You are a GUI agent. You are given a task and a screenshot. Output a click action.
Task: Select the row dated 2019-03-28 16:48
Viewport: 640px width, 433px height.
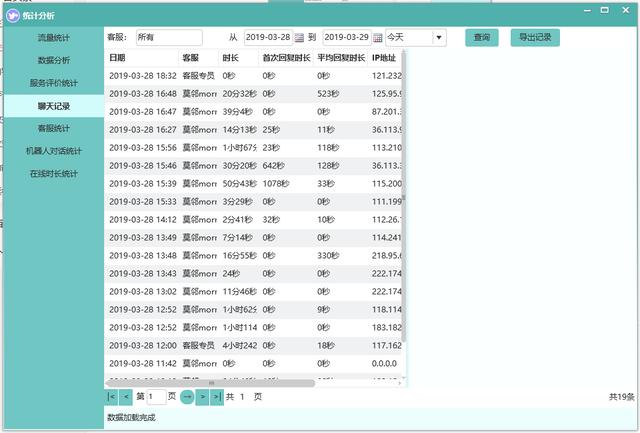(x=253, y=94)
